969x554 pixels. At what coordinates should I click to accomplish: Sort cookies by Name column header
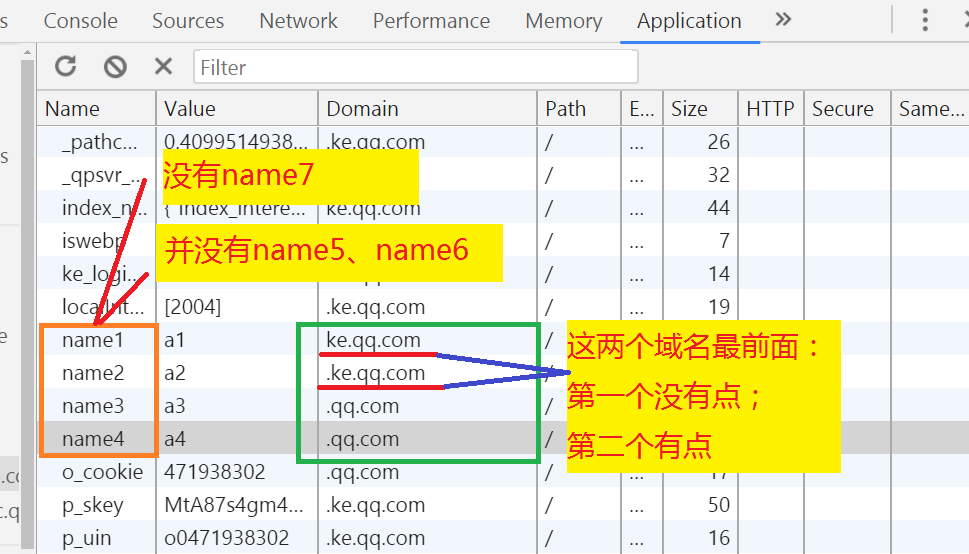coord(73,109)
